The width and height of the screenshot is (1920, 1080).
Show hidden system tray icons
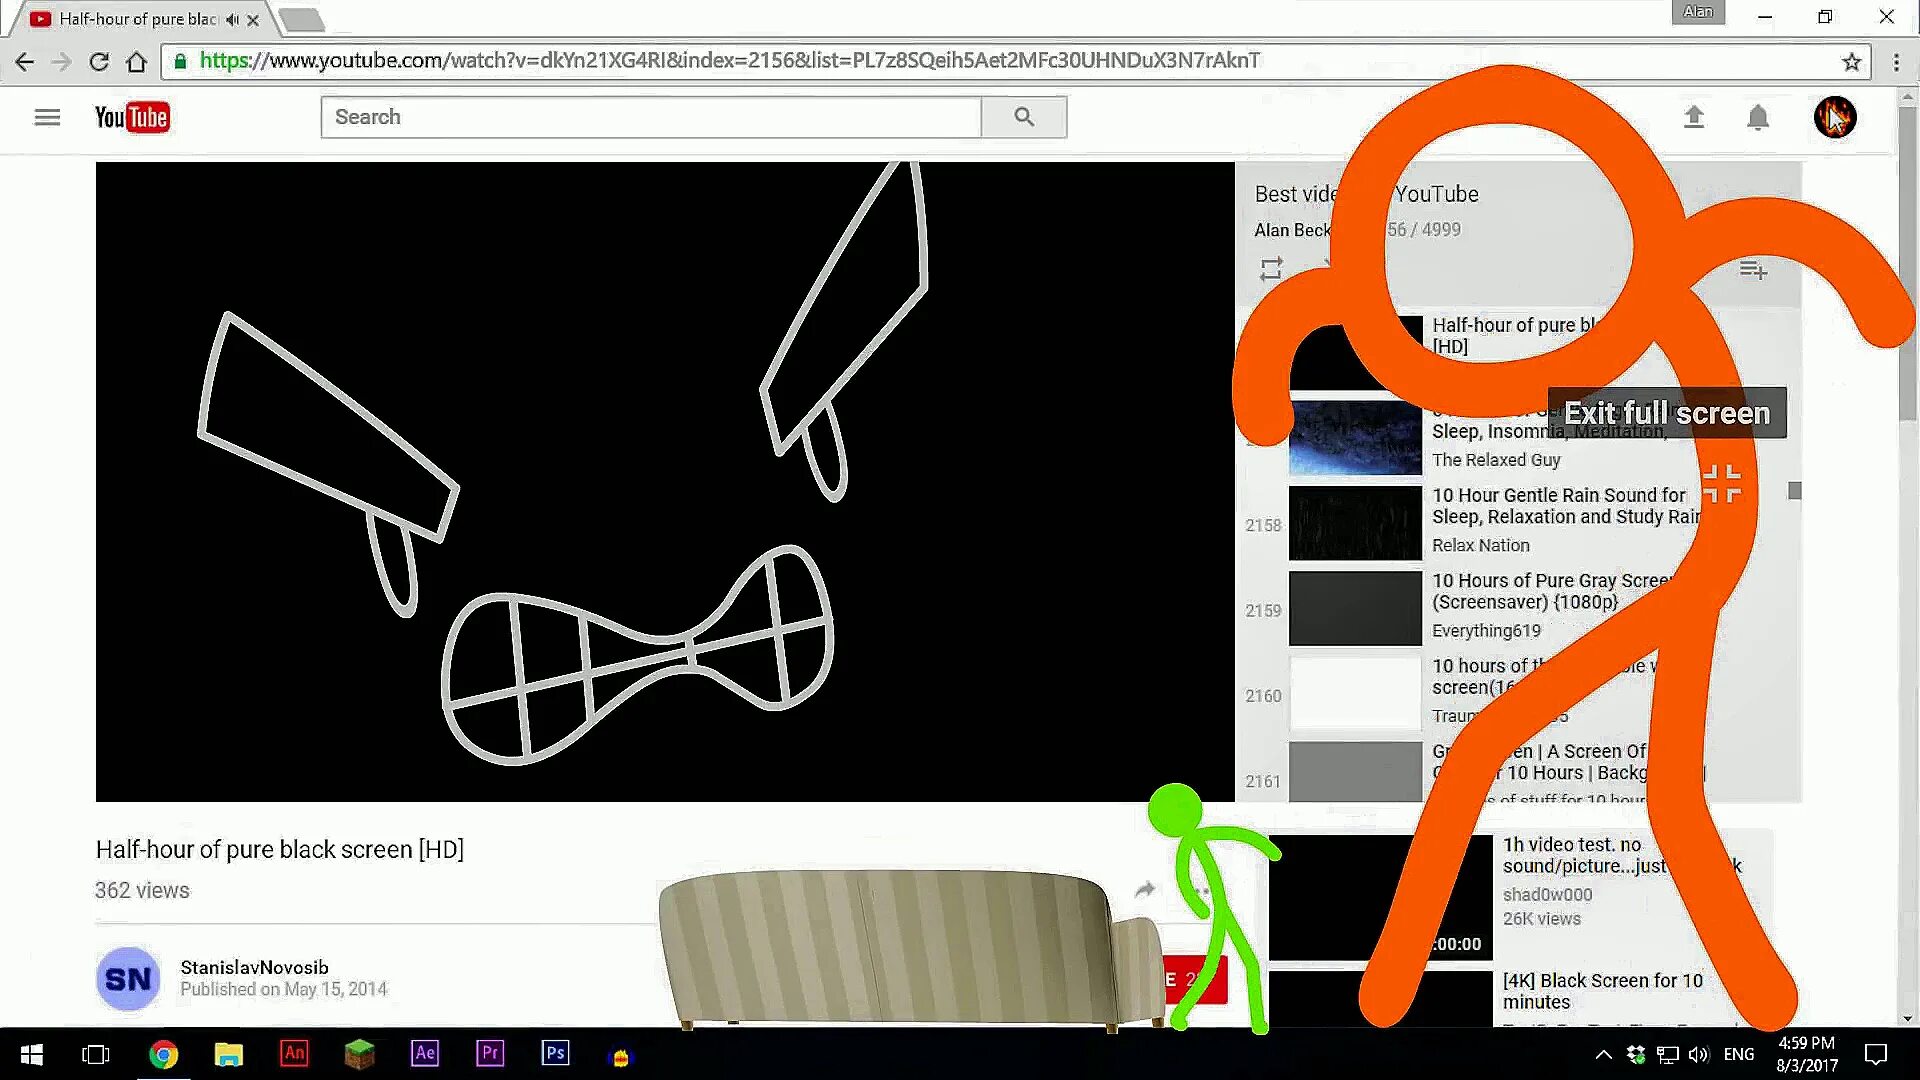pyautogui.click(x=1603, y=1054)
